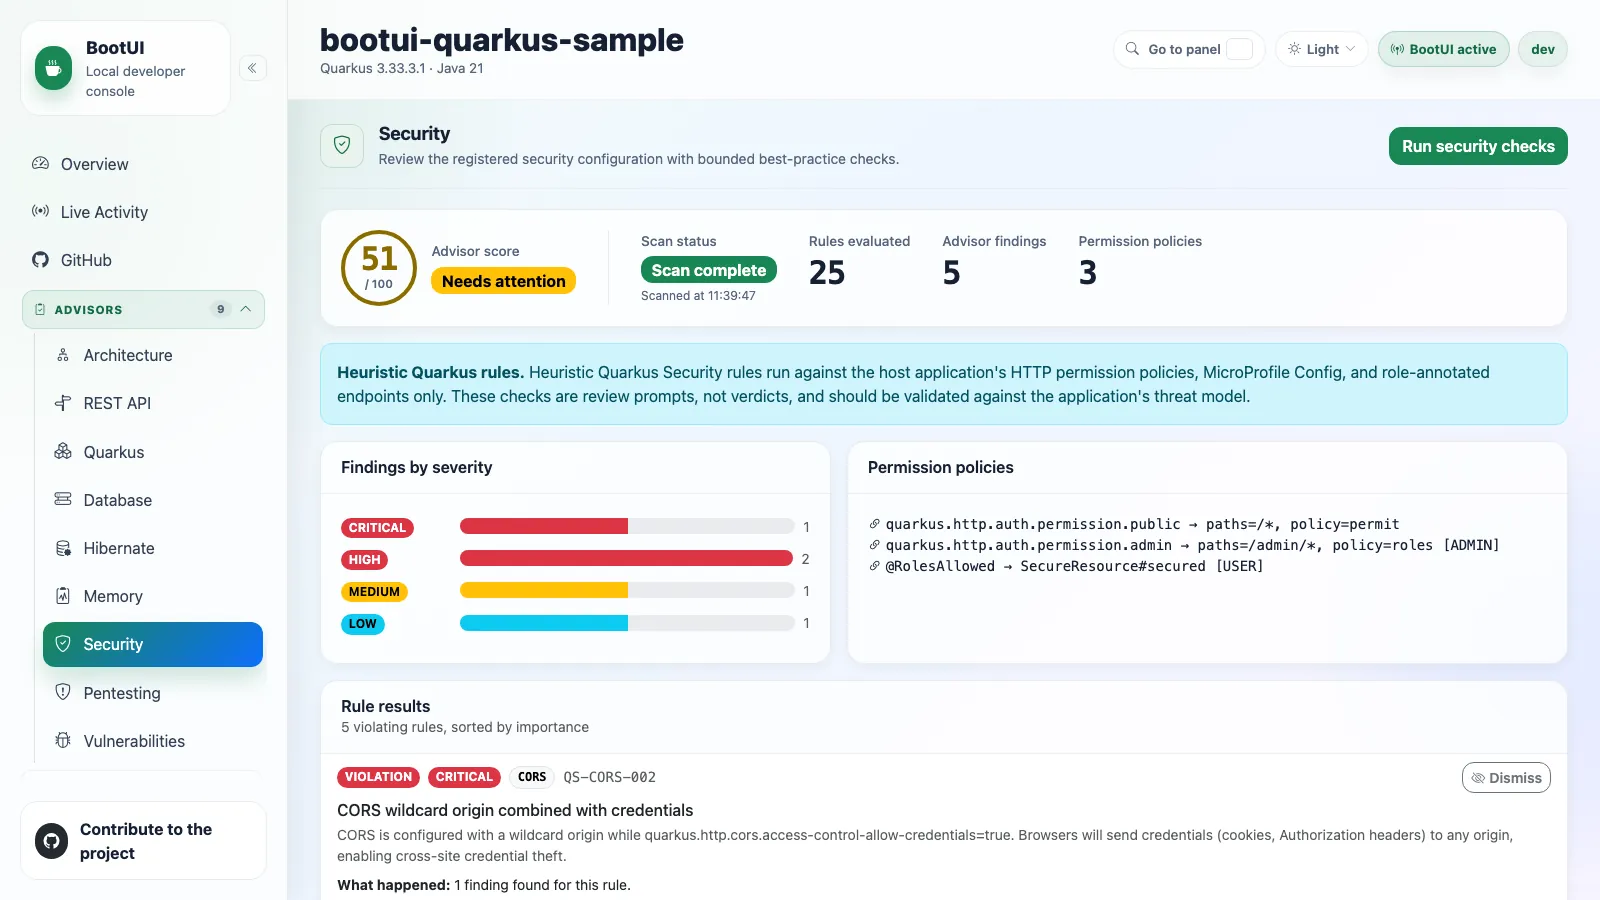Click the Database advisor icon
The image size is (1600, 900).
click(63, 499)
